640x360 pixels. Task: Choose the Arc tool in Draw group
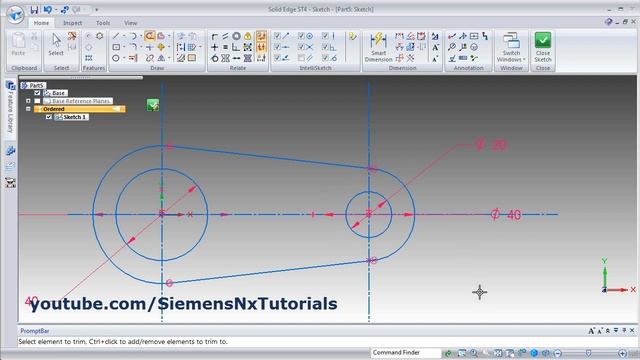[133, 36]
